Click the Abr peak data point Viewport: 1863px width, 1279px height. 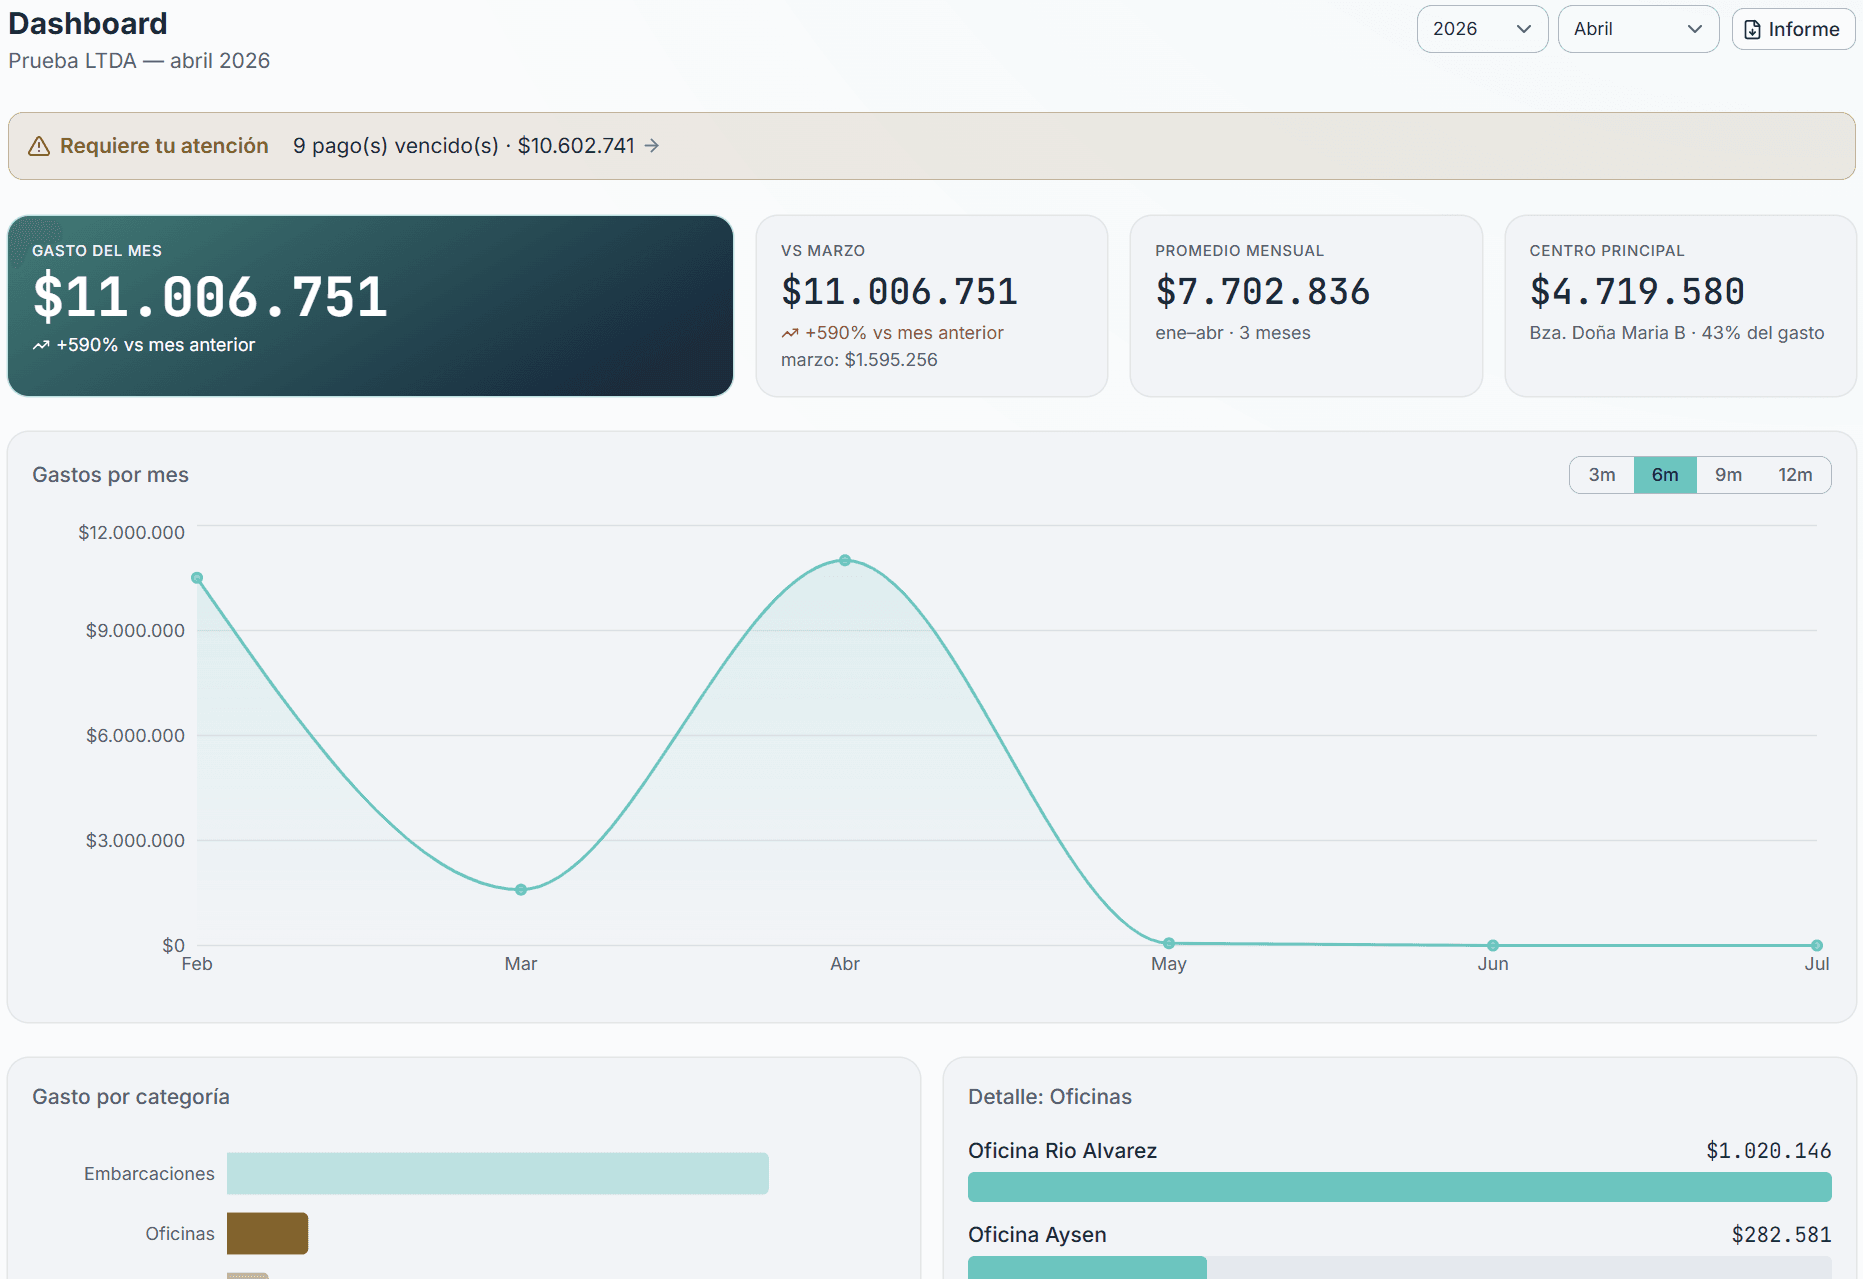[x=845, y=560]
